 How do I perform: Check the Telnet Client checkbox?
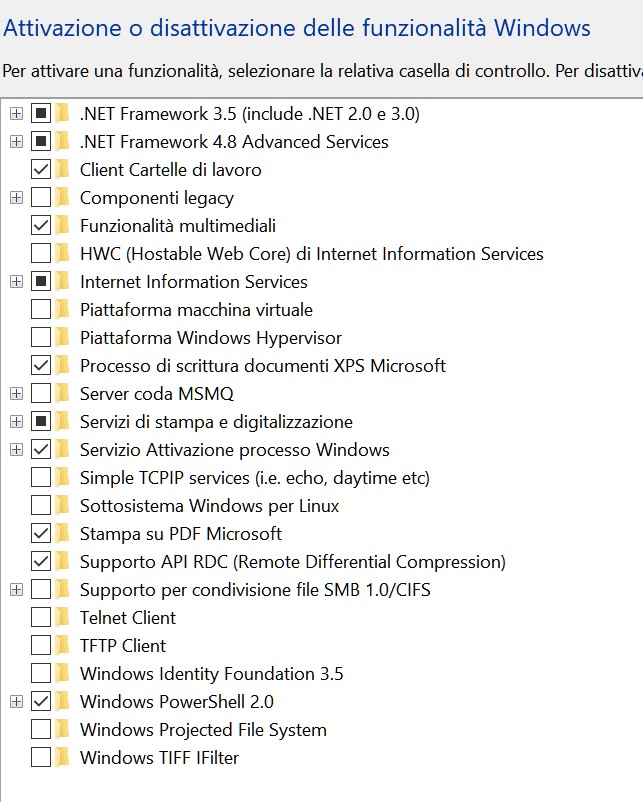(41, 618)
